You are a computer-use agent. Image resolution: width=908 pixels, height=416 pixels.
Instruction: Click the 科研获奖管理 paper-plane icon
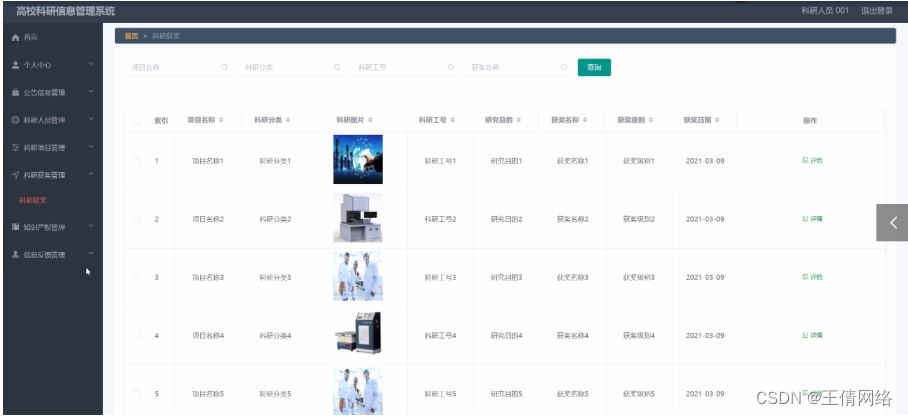[x=16, y=174]
